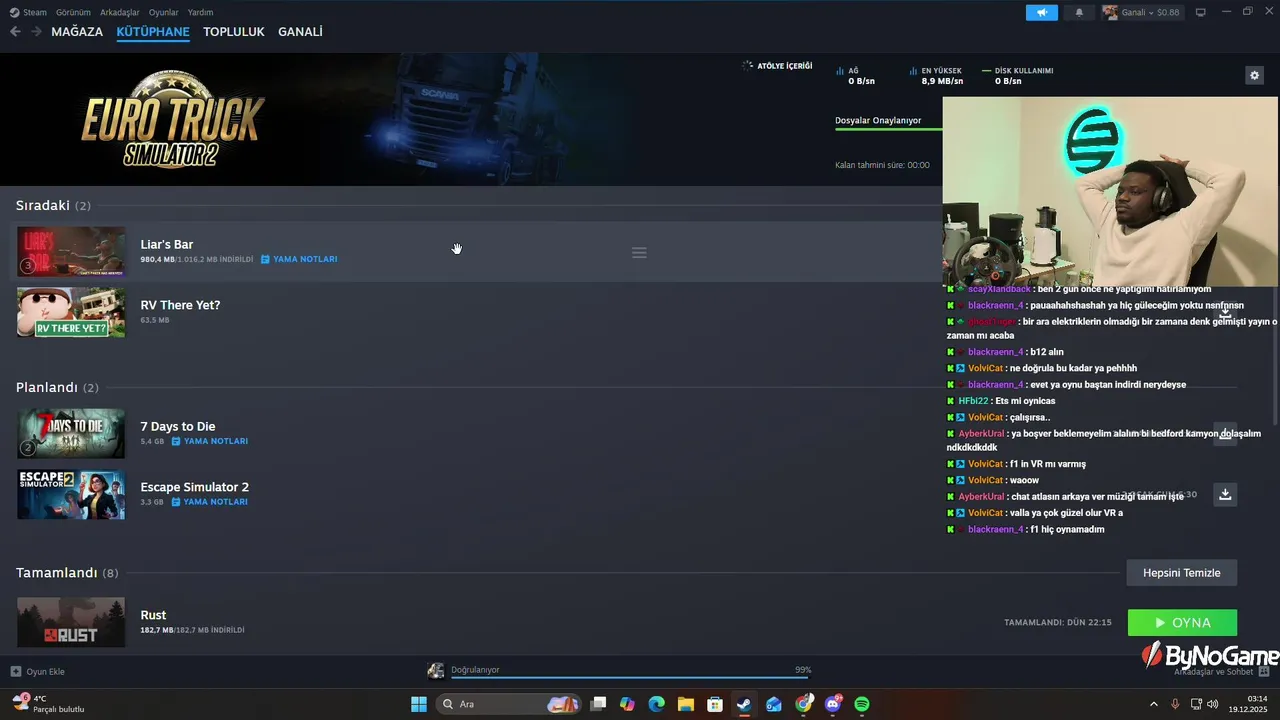Viewport: 1280px width, 720px height.
Task: Click the Tamamlandı (8) section heading
Action: 67,573
